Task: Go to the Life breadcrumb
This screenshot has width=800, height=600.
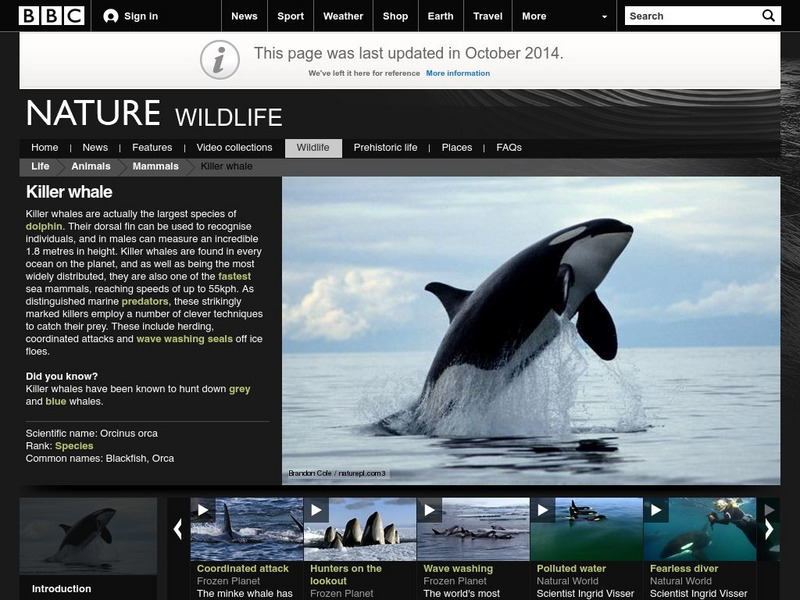Action: [x=40, y=166]
